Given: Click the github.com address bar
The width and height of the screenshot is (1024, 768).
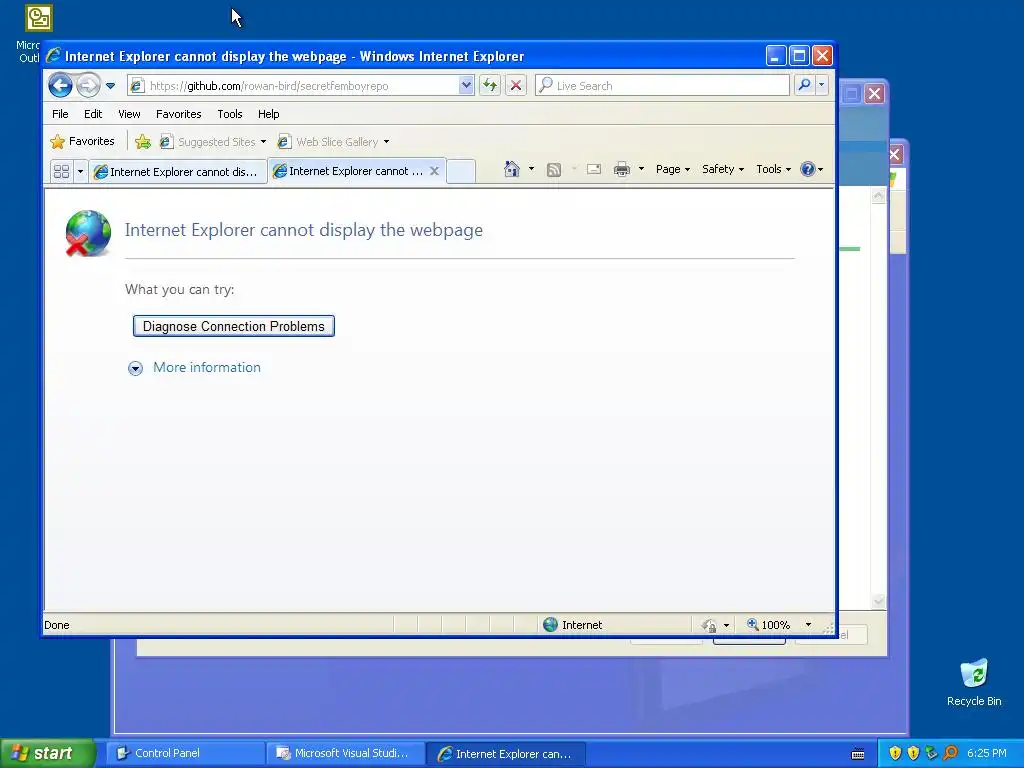Looking at the screenshot, I should [x=301, y=86].
